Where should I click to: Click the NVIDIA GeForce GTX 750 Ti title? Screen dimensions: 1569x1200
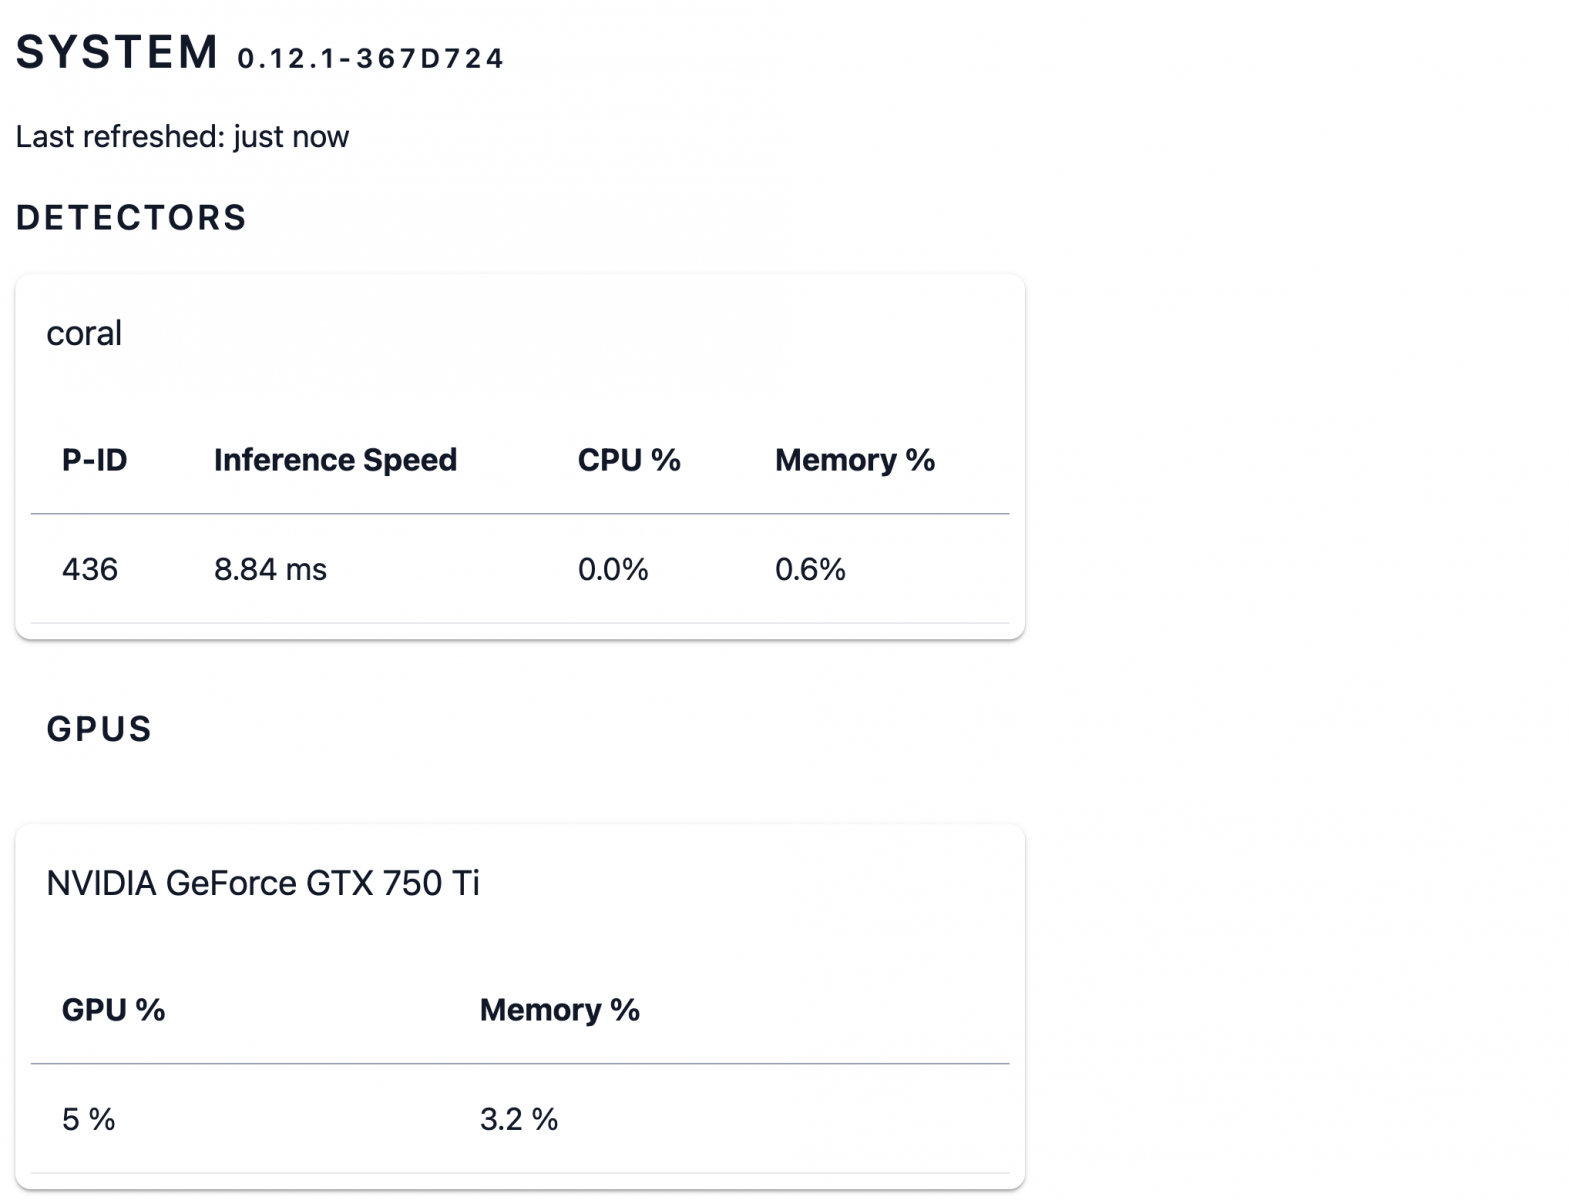(263, 883)
